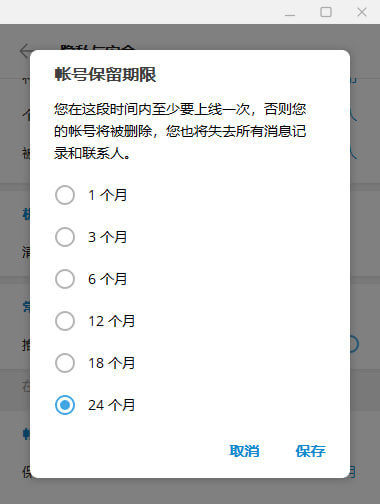Click the account deletion warning paragraph
Viewport: 380px width, 504px height.
(x=180, y=131)
